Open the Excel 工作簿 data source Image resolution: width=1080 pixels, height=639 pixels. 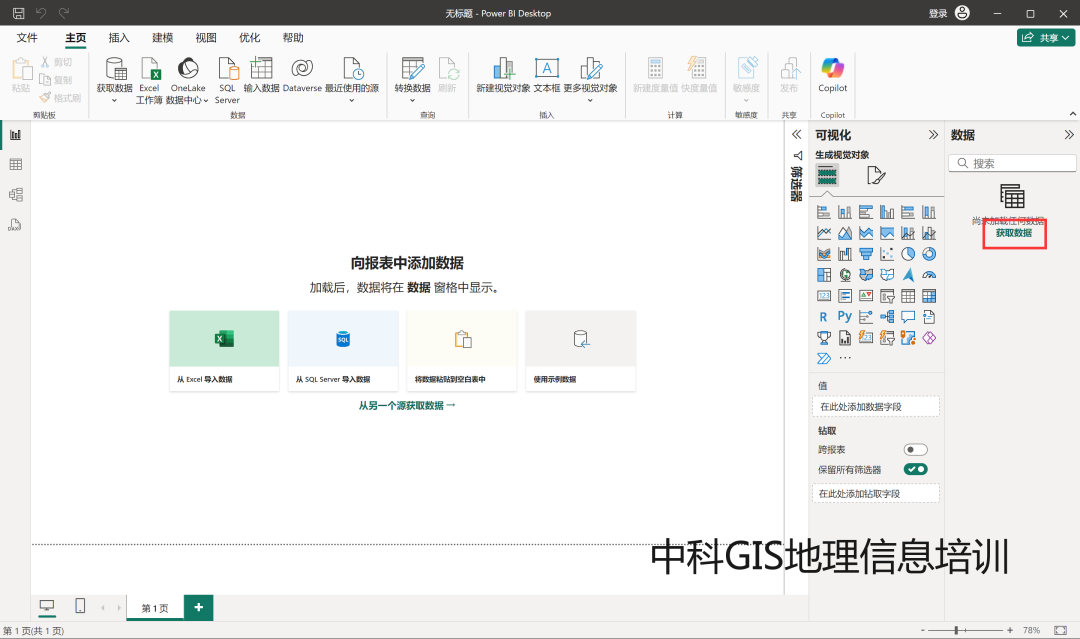pos(149,81)
